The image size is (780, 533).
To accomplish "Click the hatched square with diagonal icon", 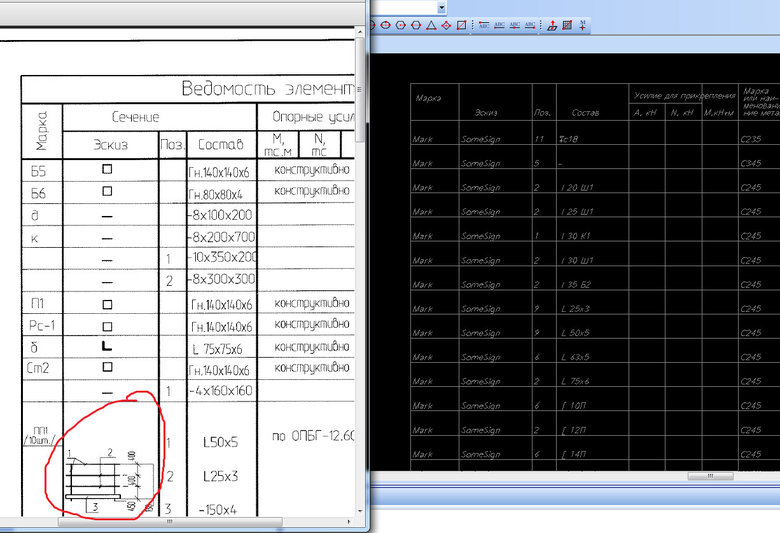I will pyautogui.click(x=567, y=25).
